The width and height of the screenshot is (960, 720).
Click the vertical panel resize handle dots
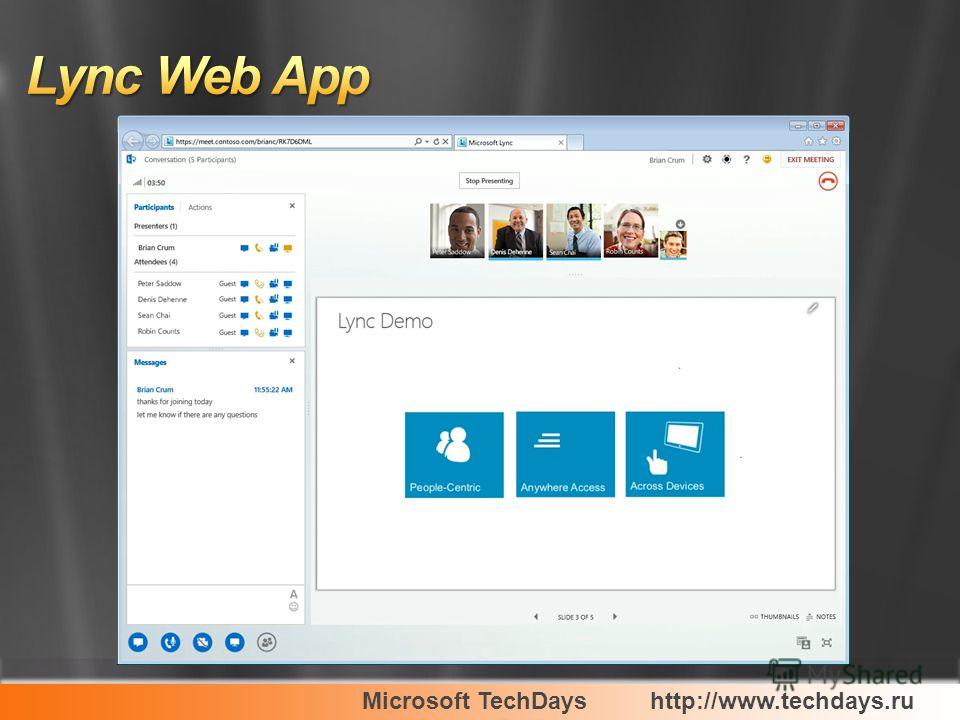pos(308,409)
